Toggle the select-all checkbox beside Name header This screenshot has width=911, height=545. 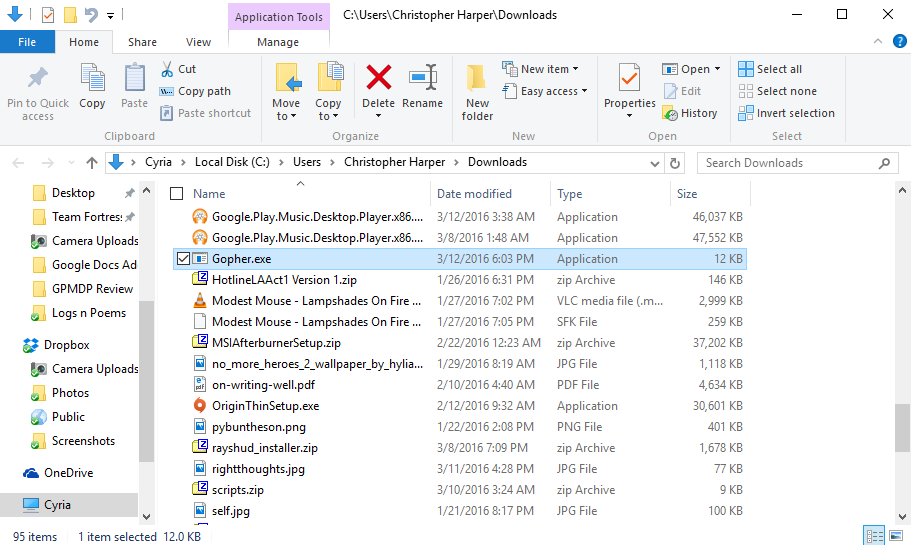(x=177, y=193)
